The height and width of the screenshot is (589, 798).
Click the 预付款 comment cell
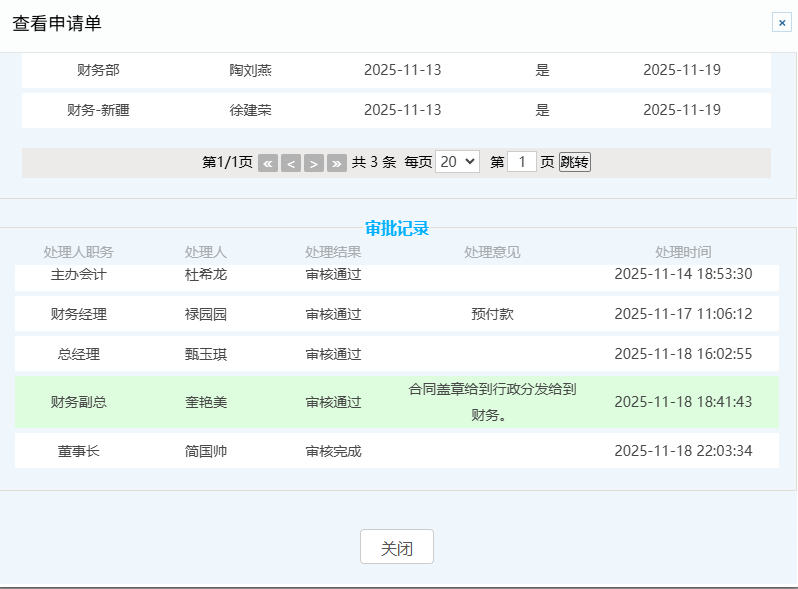coord(492,314)
